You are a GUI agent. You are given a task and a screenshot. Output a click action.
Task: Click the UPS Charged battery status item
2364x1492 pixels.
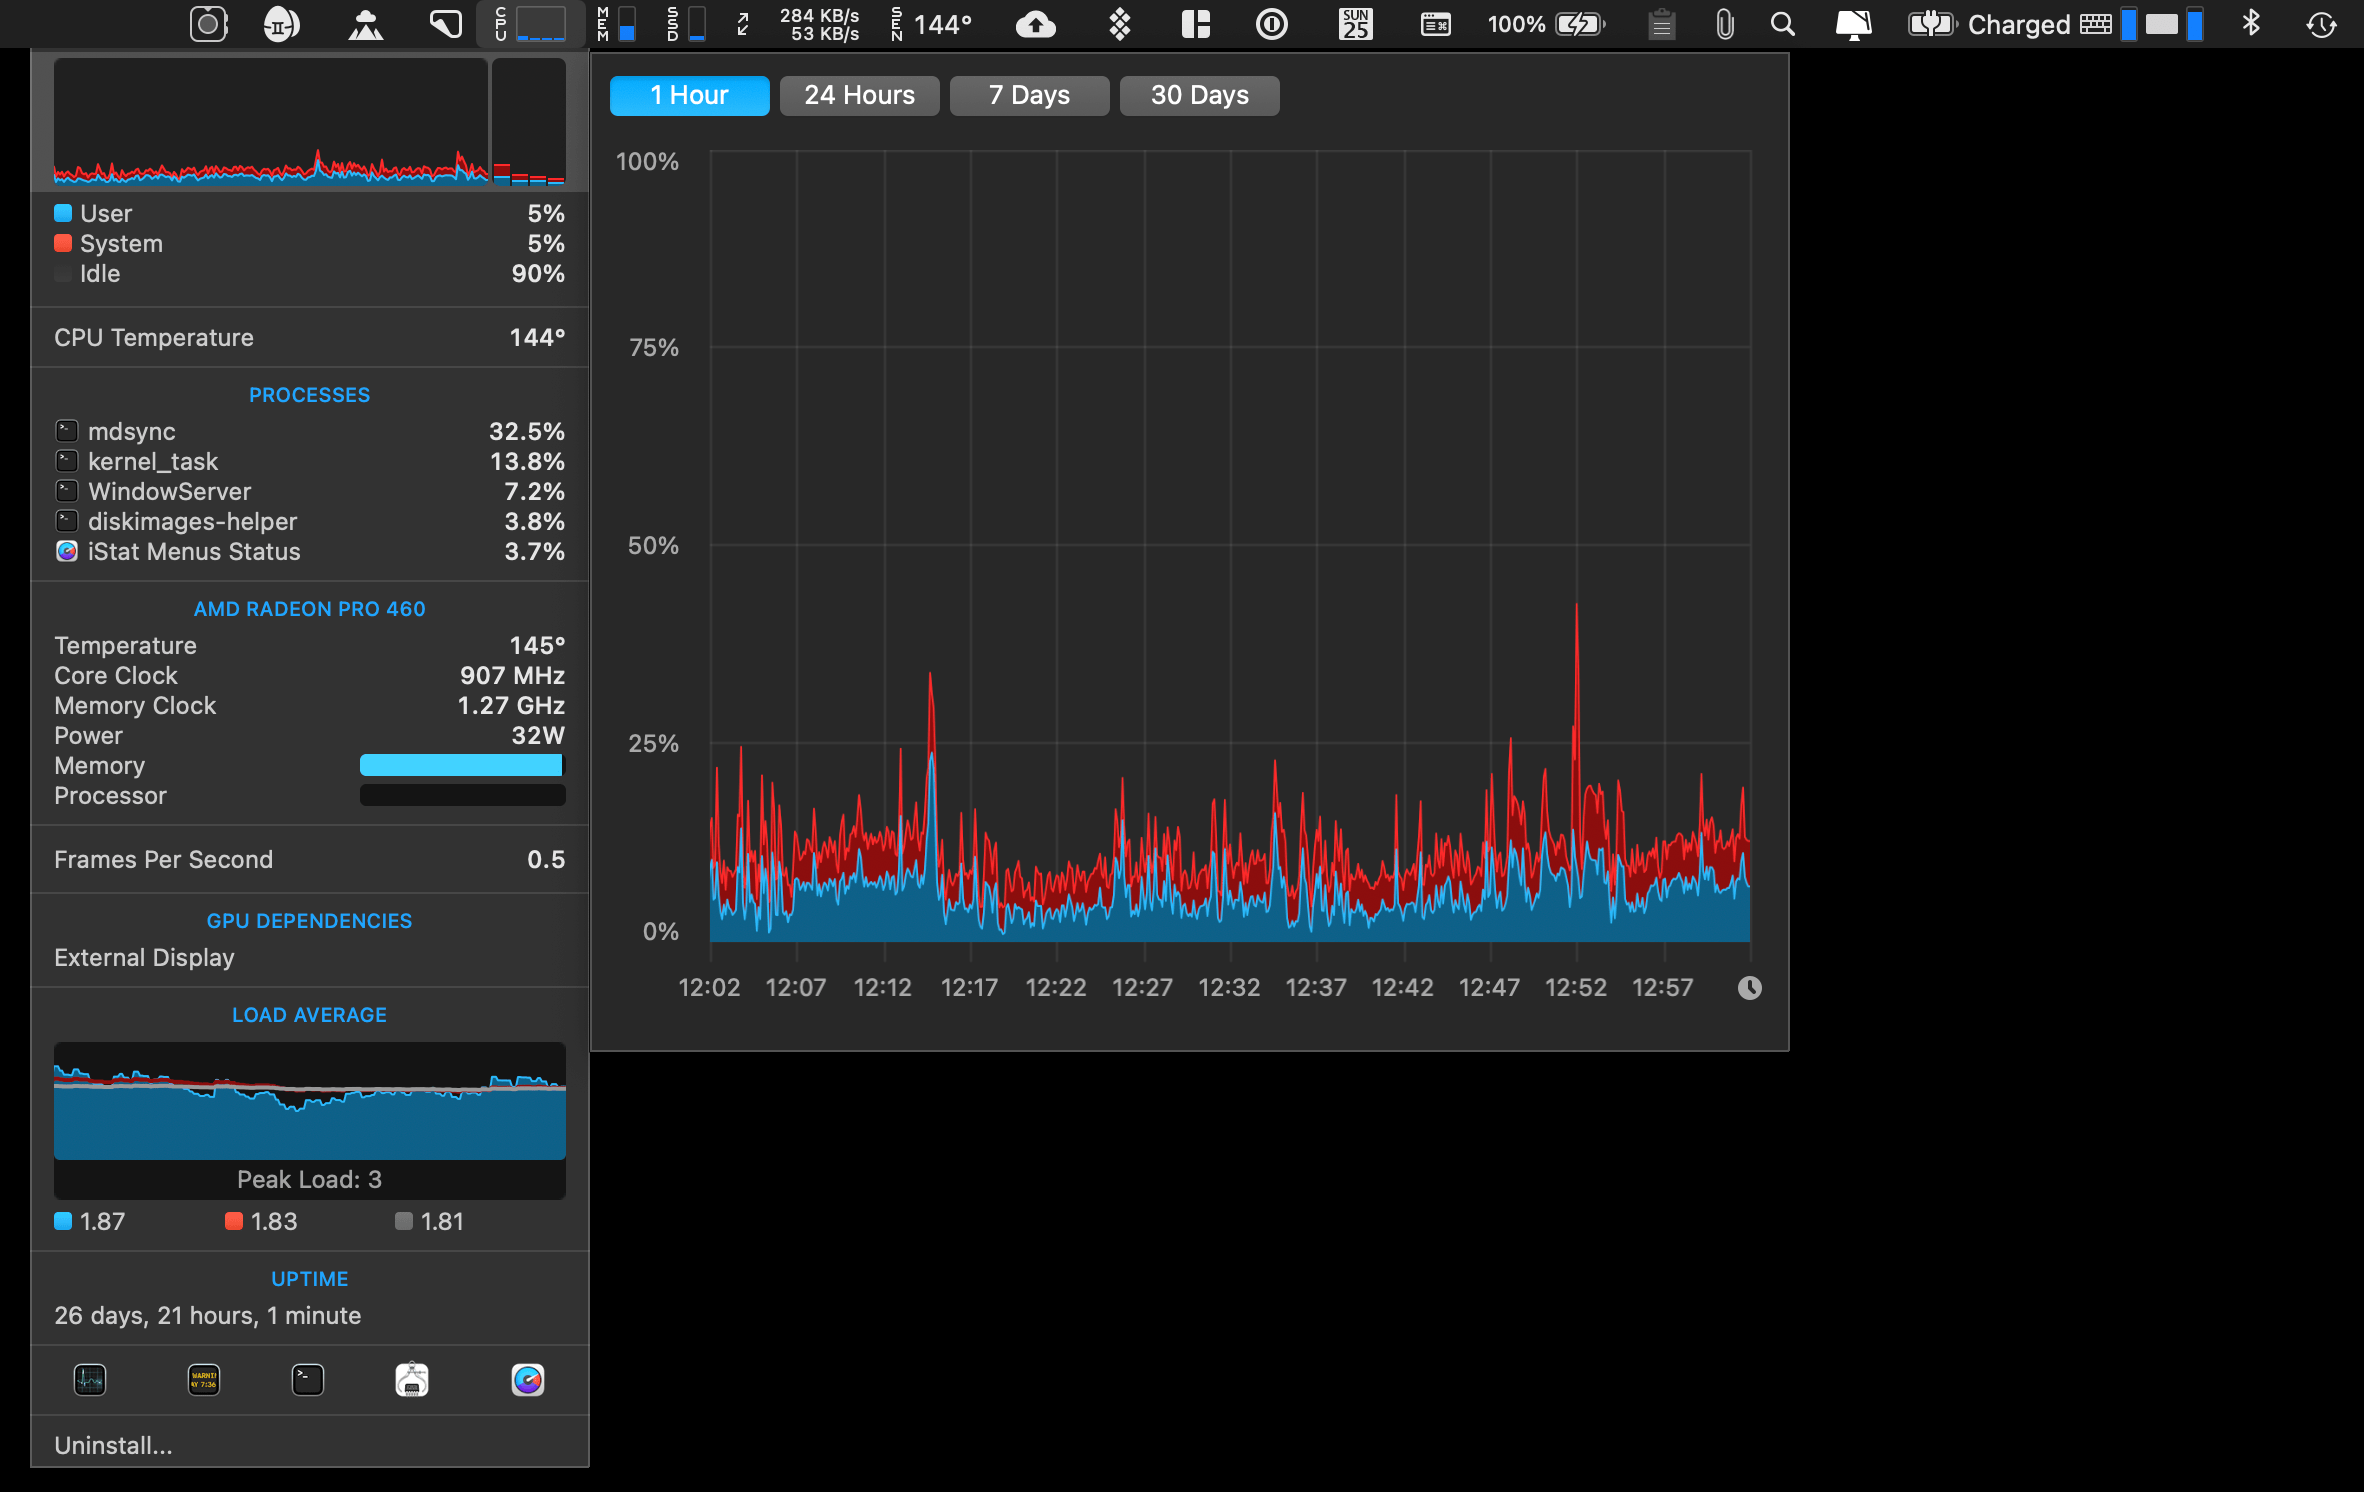1989,24
